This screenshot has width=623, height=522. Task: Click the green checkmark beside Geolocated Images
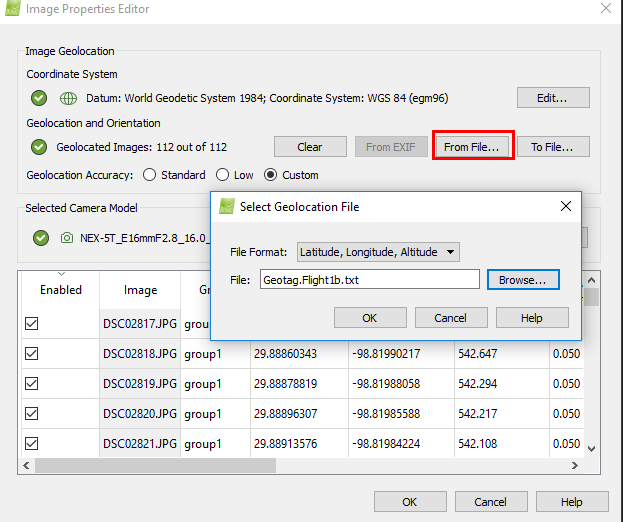pos(39,147)
